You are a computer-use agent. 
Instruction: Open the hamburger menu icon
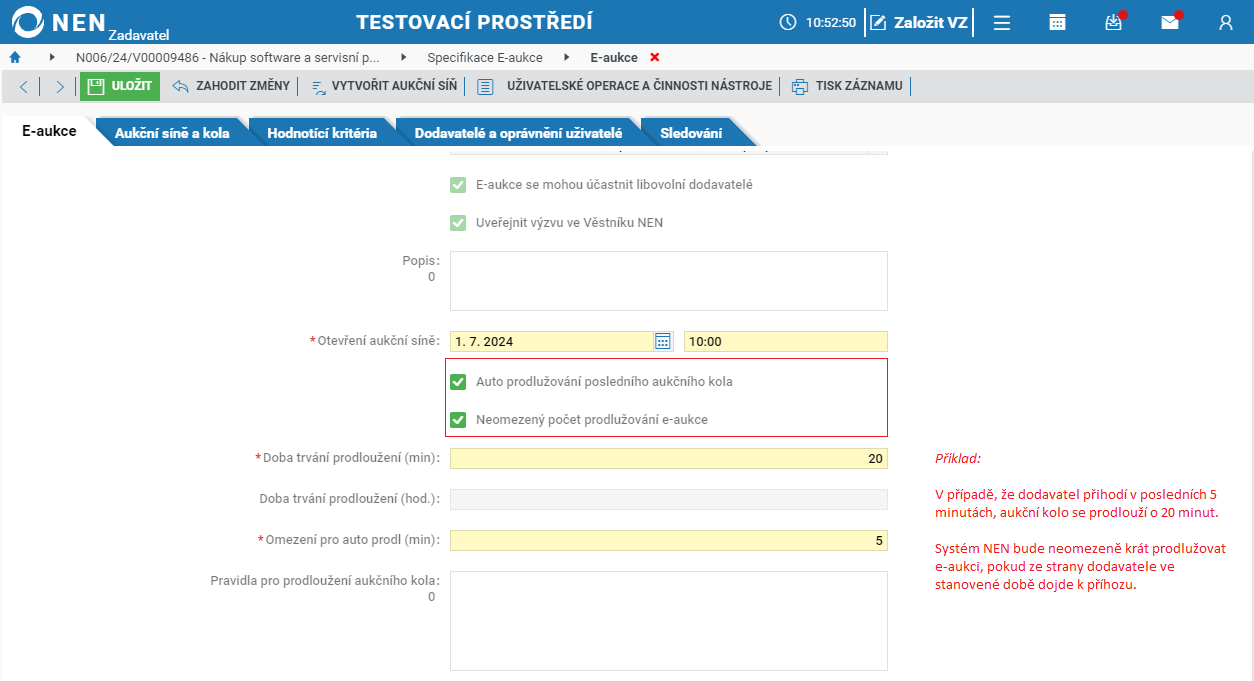(x=1002, y=22)
